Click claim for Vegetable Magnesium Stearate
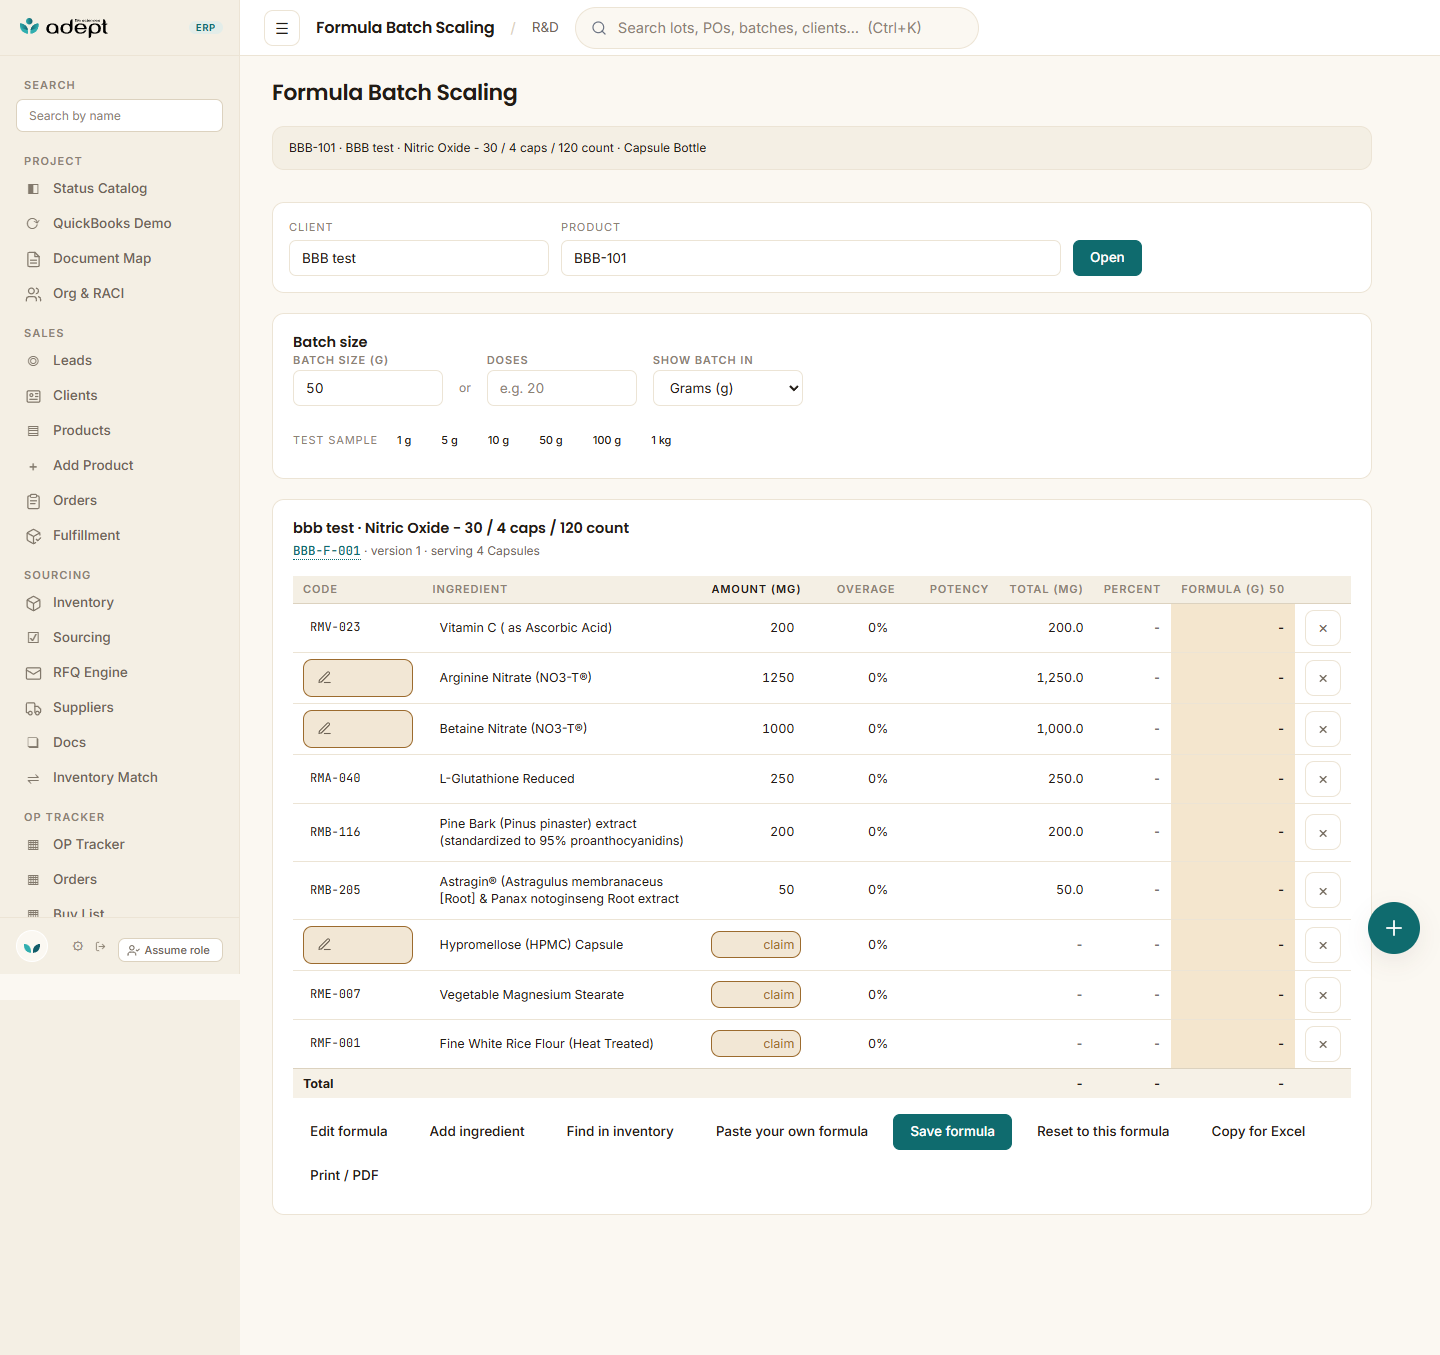 [756, 995]
